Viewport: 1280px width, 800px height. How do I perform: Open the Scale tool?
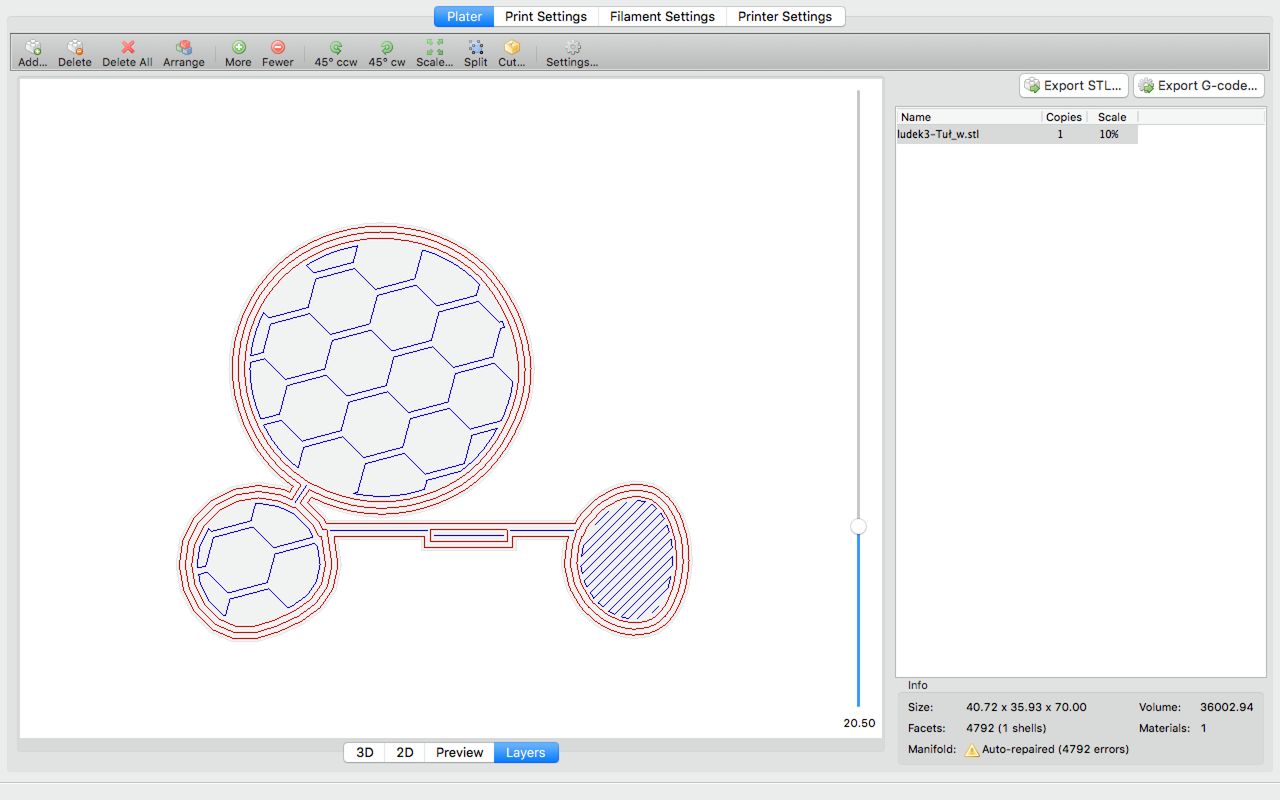click(x=434, y=48)
